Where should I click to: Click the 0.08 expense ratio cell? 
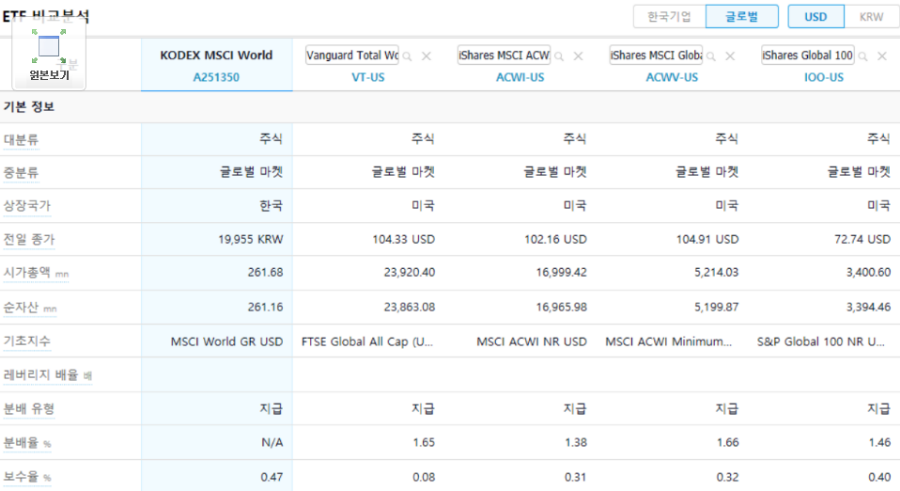coord(424,477)
